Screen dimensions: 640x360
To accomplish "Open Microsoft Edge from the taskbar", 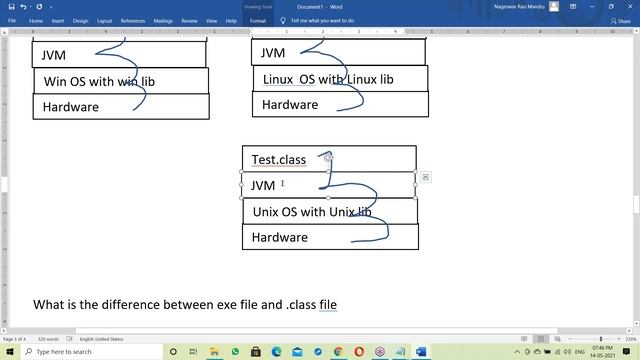I will (x=276, y=351).
